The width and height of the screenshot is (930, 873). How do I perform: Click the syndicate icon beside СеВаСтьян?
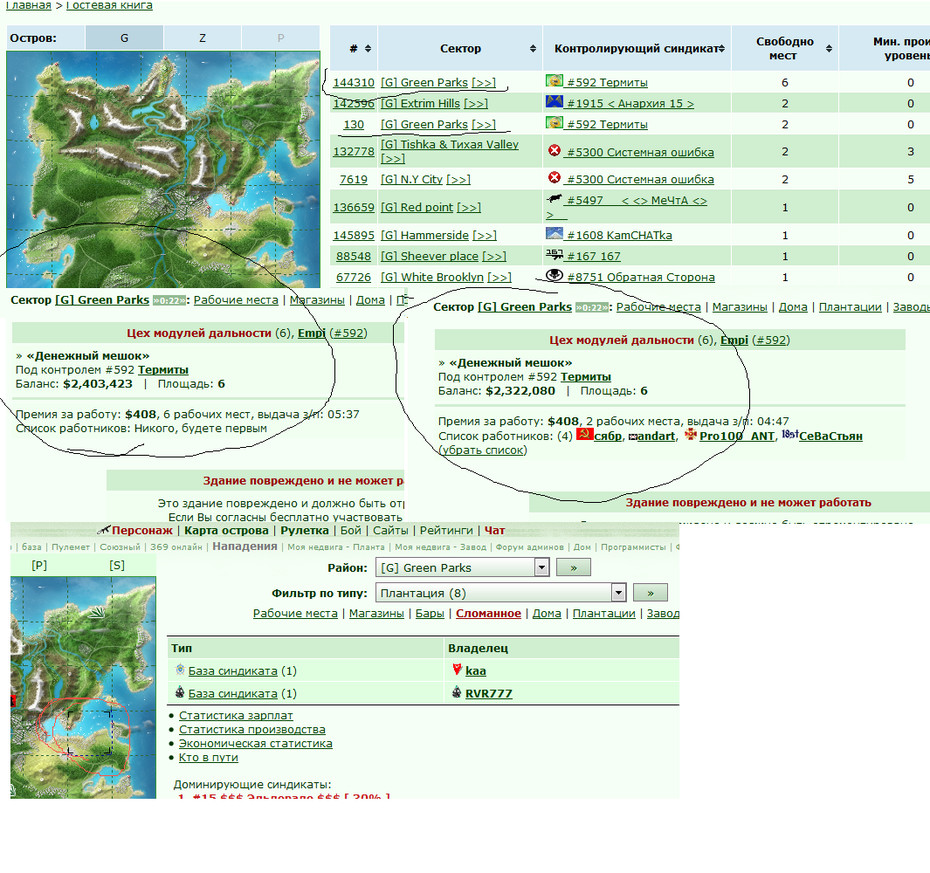tap(789, 434)
